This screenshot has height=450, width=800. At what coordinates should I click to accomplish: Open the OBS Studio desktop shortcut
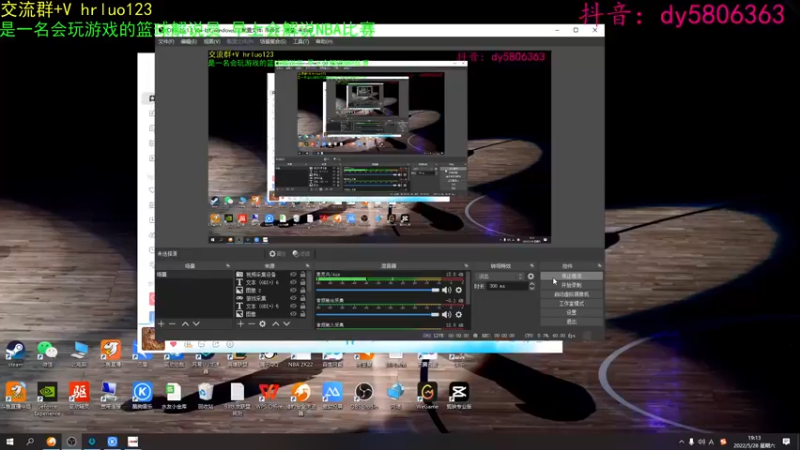coord(364,396)
